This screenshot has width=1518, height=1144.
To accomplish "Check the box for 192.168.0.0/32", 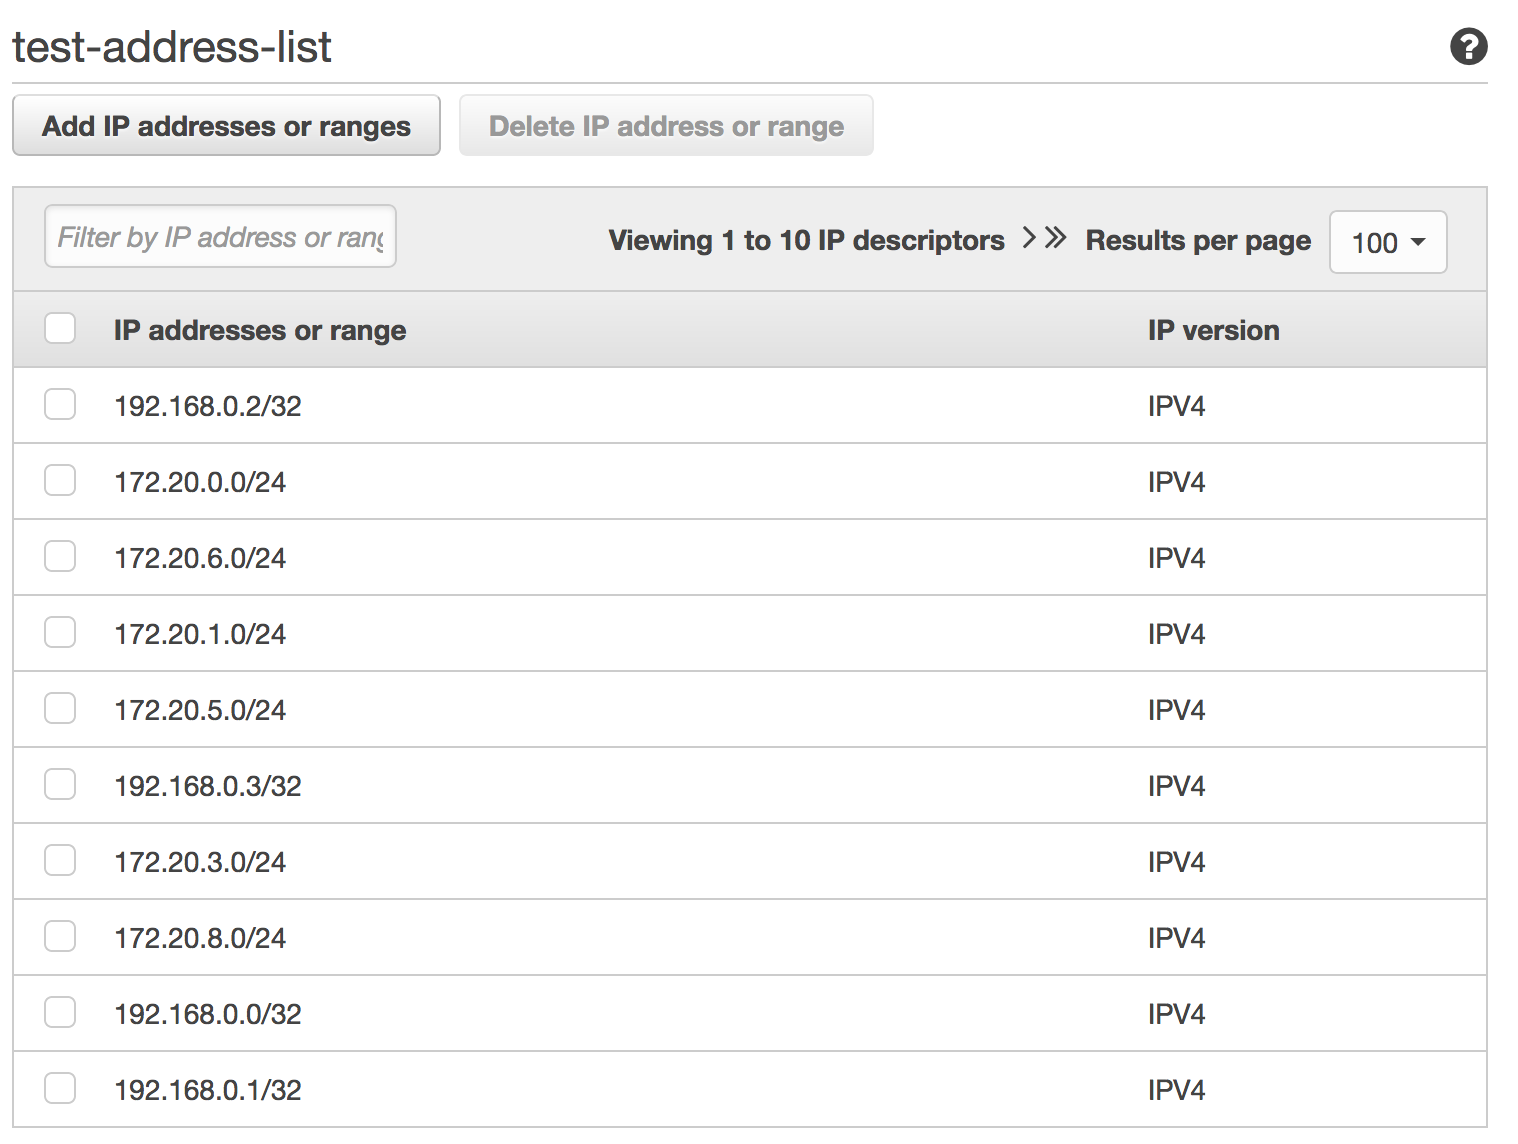I will (60, 1012).
